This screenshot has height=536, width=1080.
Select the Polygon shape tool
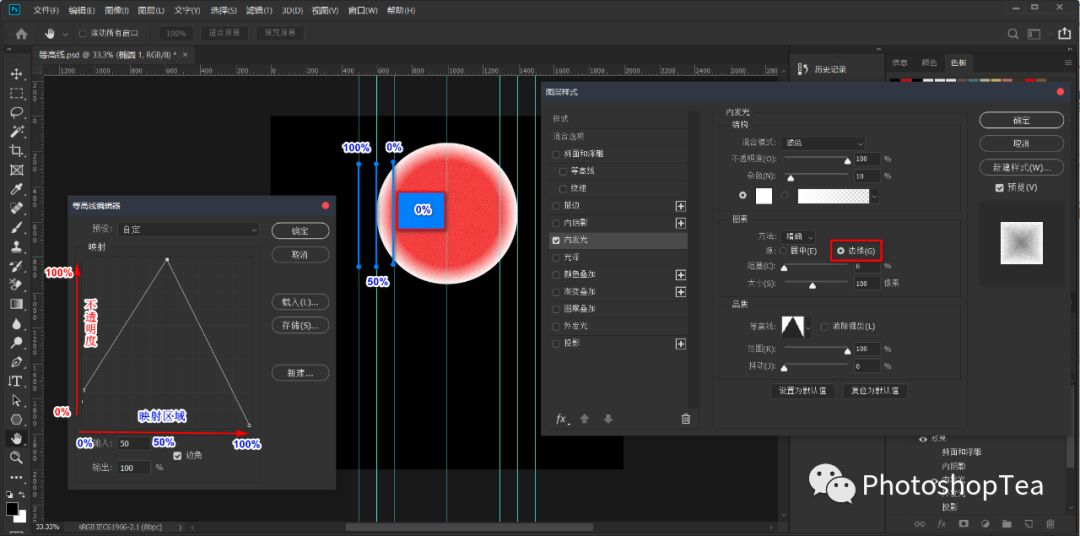click(17, 419)
